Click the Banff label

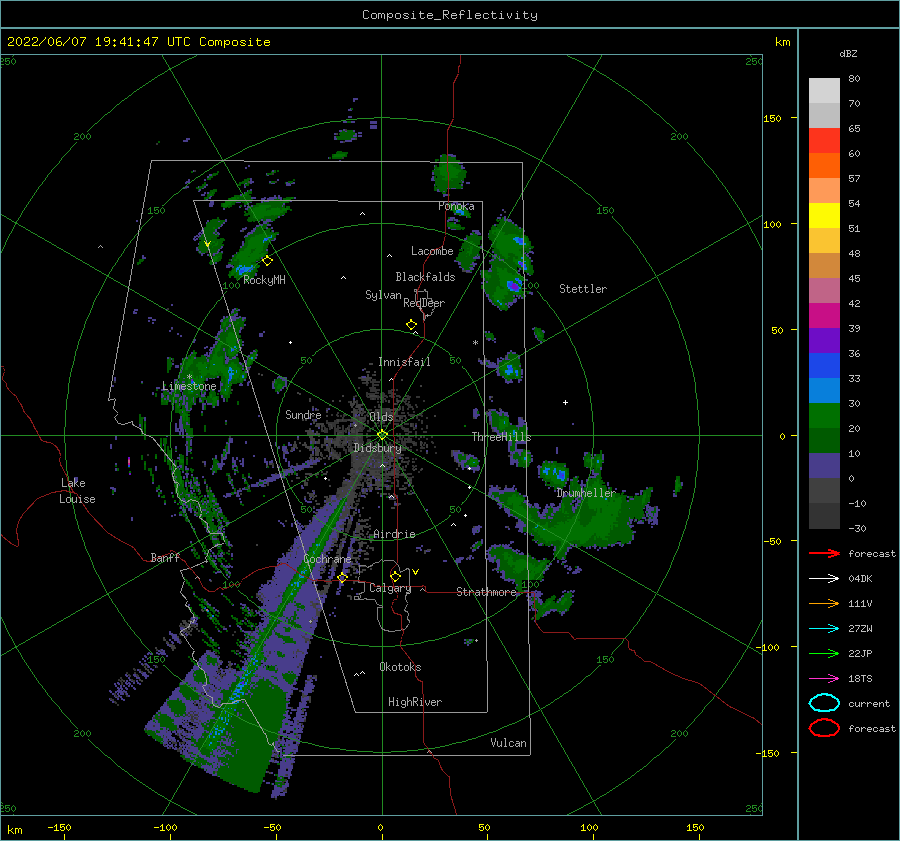click(x=165, y=557)
